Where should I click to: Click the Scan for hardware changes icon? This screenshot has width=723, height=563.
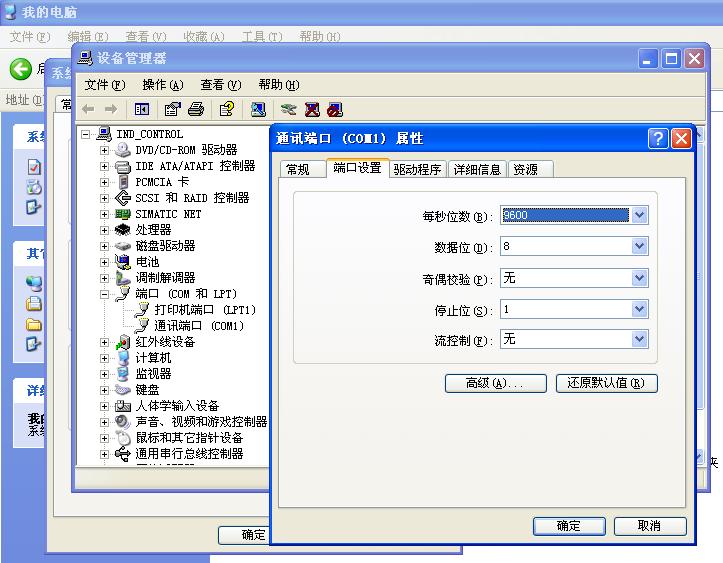tap(258, 109)
